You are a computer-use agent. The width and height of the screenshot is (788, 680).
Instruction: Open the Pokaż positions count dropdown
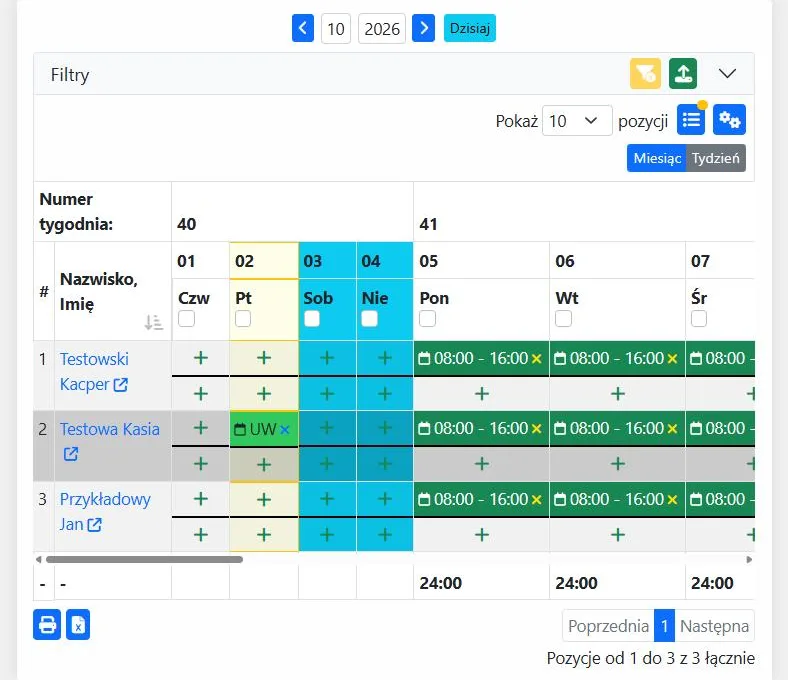point(577,121)
